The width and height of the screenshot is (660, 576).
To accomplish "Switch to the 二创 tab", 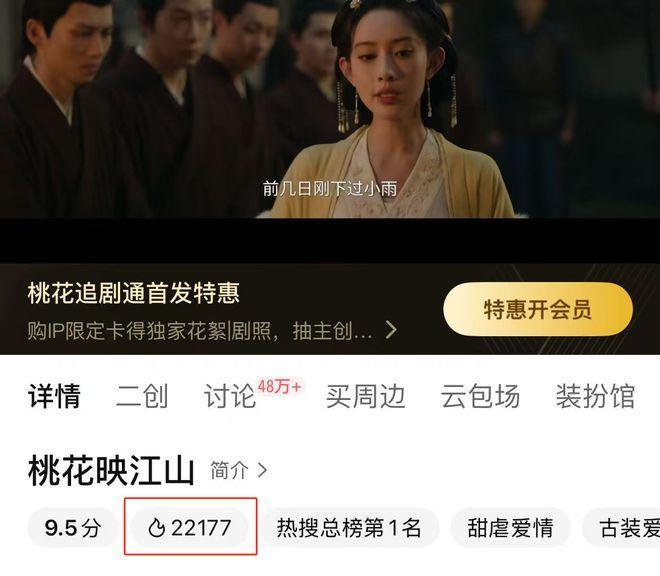I will pos(142,396).
